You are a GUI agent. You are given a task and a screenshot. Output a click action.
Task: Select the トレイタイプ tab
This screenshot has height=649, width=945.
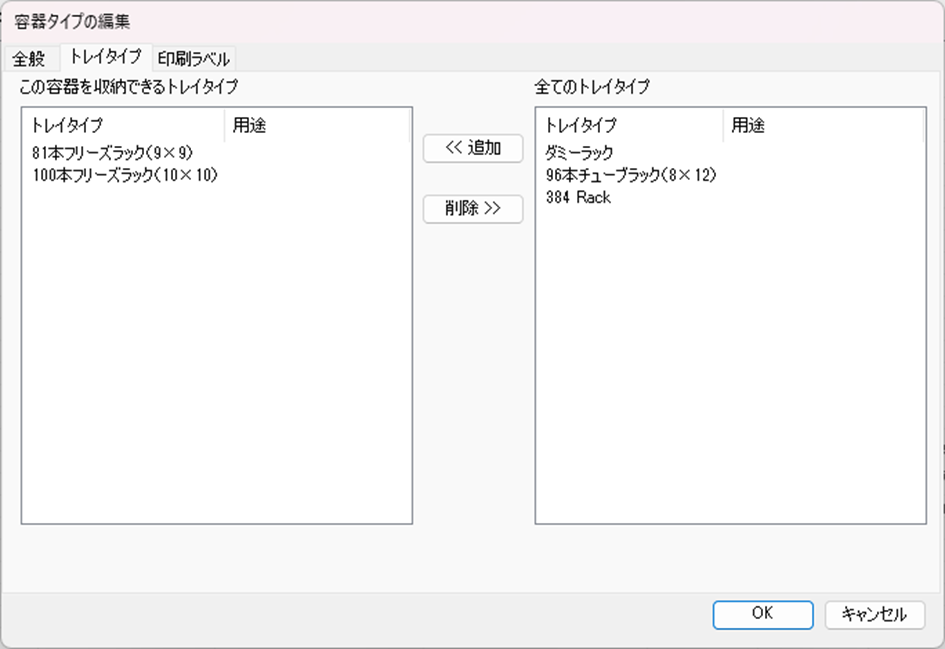coord(105,57)
